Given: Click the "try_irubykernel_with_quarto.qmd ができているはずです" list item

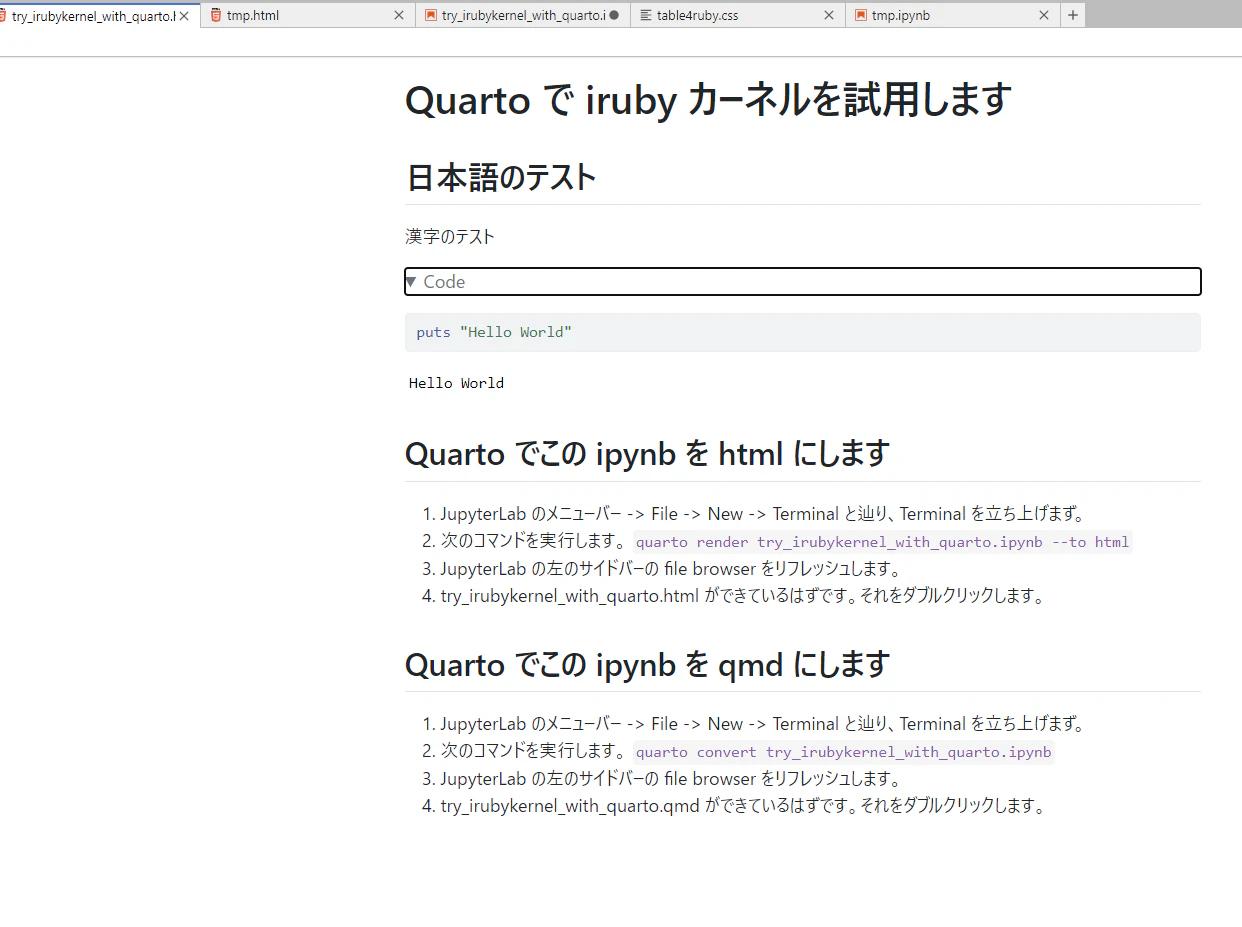Looking at the screenshot, I should point(742,806).
